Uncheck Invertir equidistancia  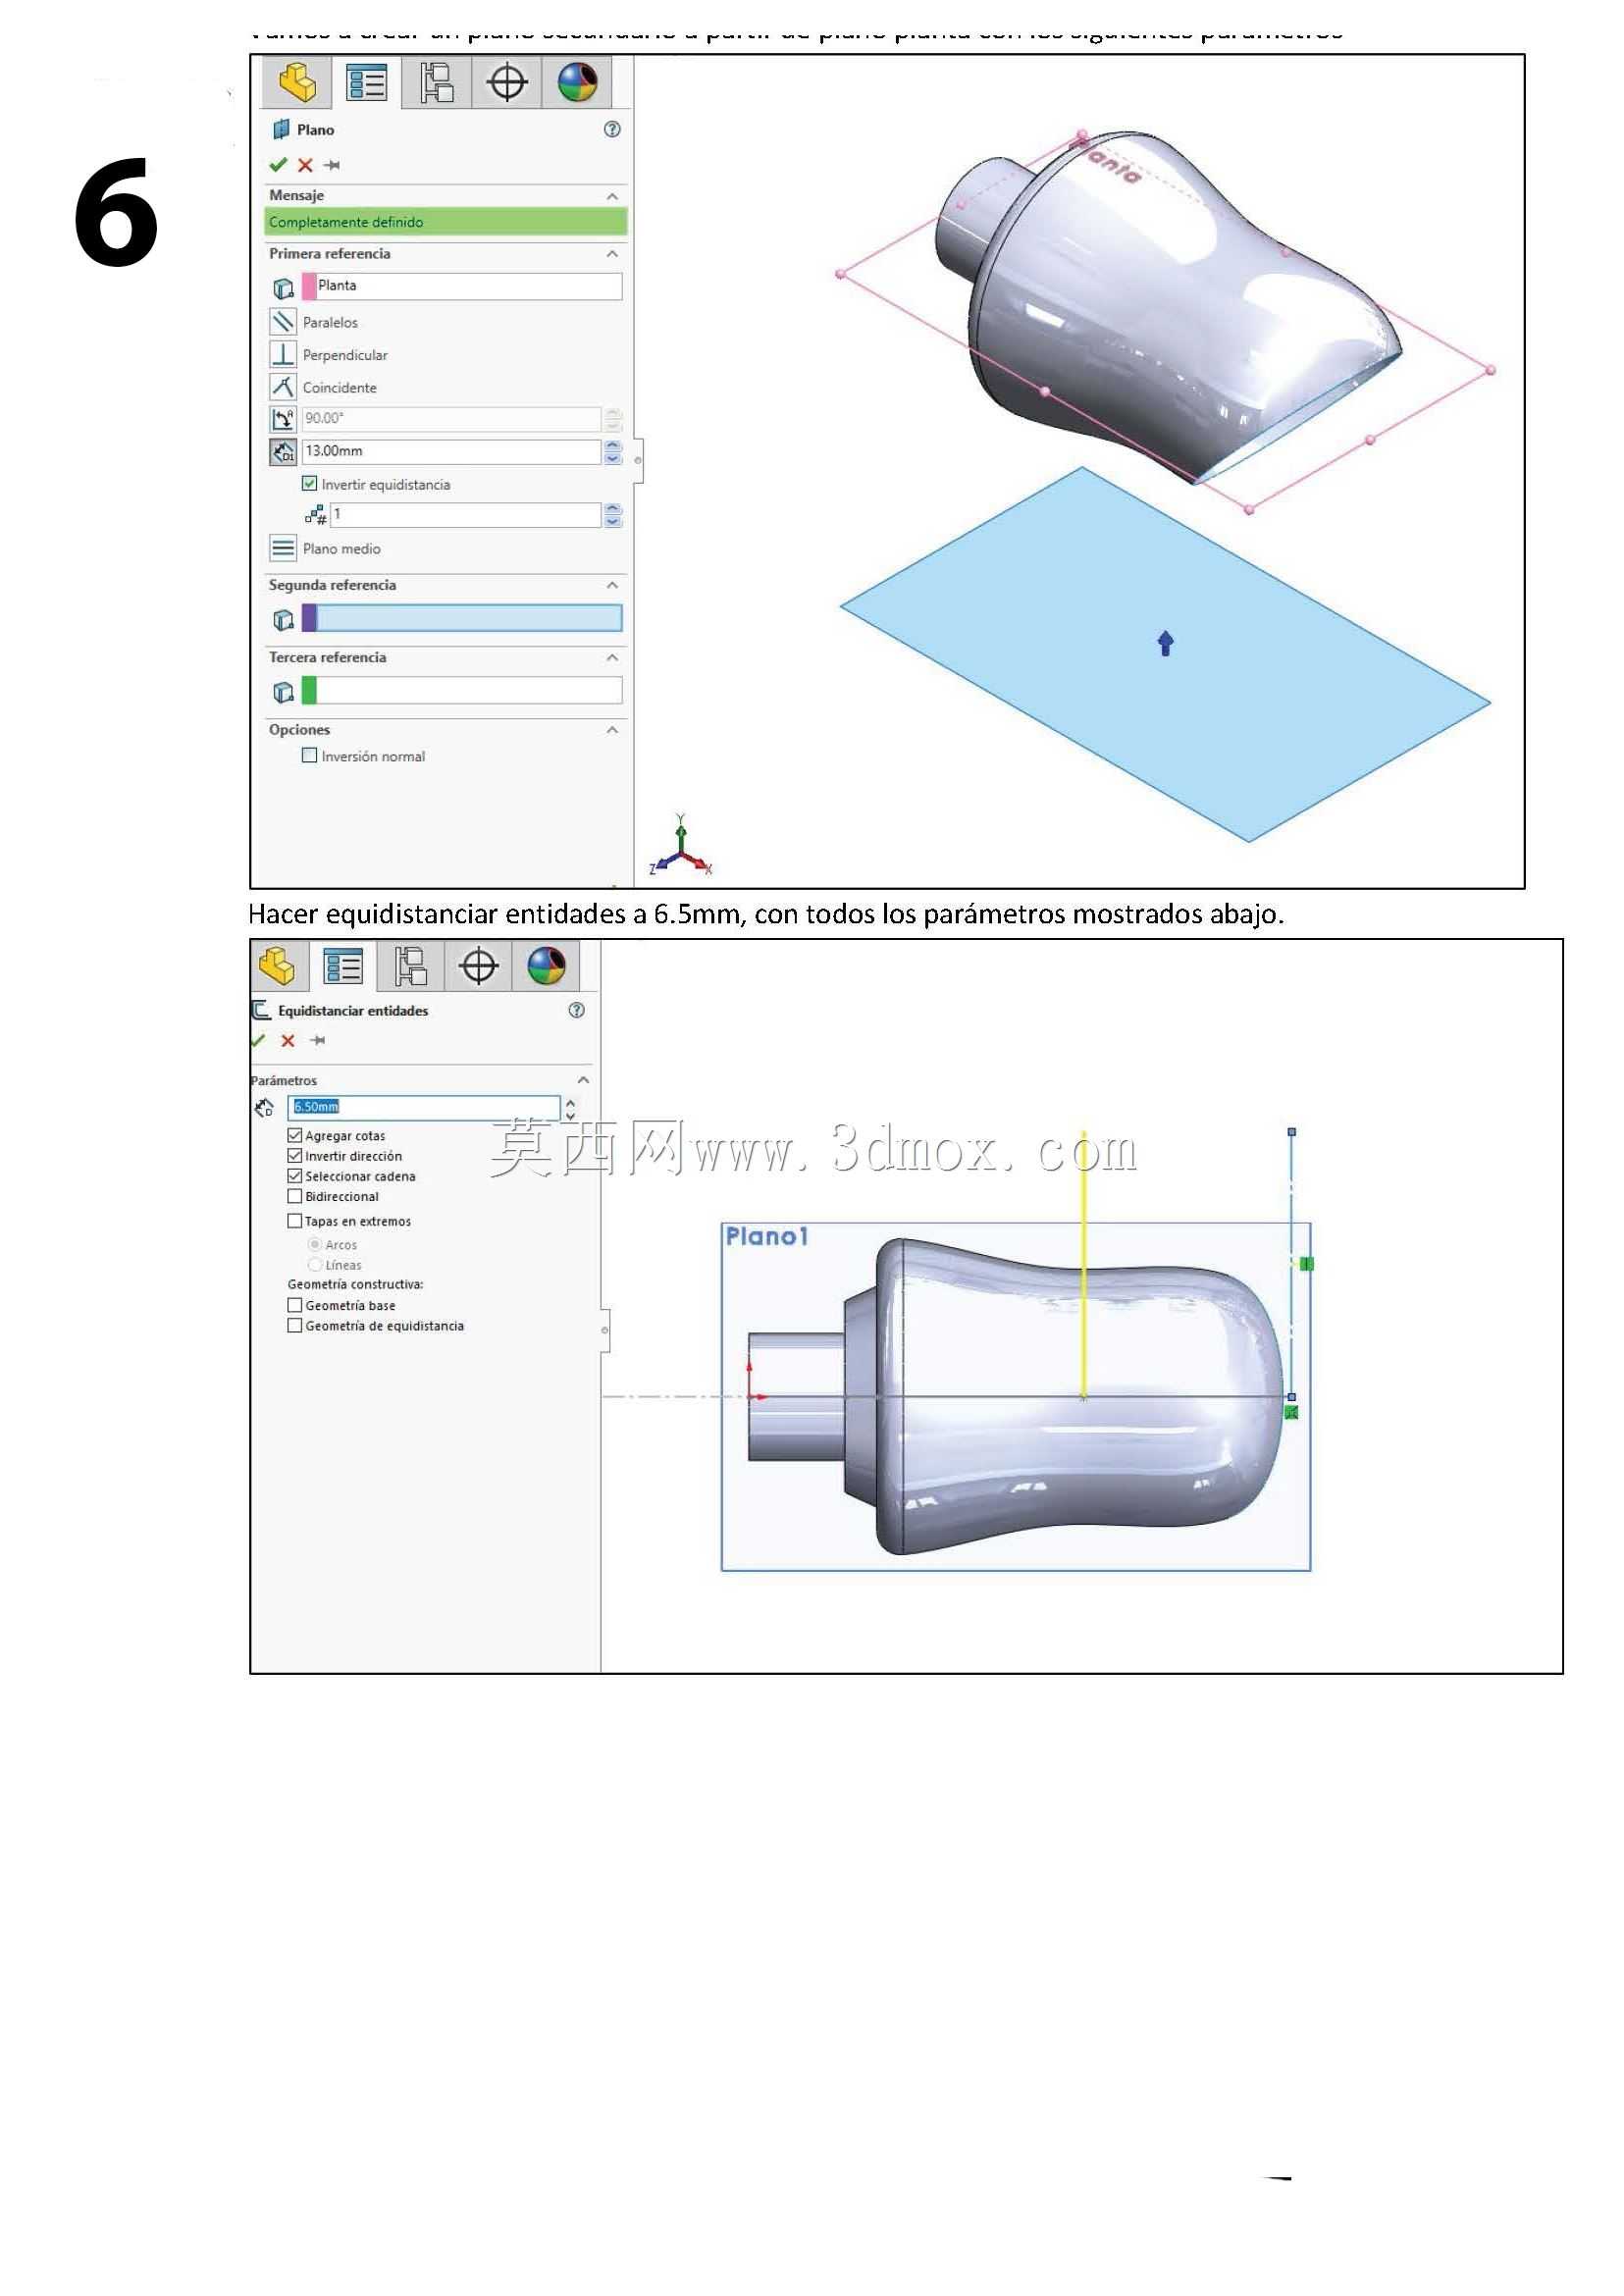click(x=309, y=484)
